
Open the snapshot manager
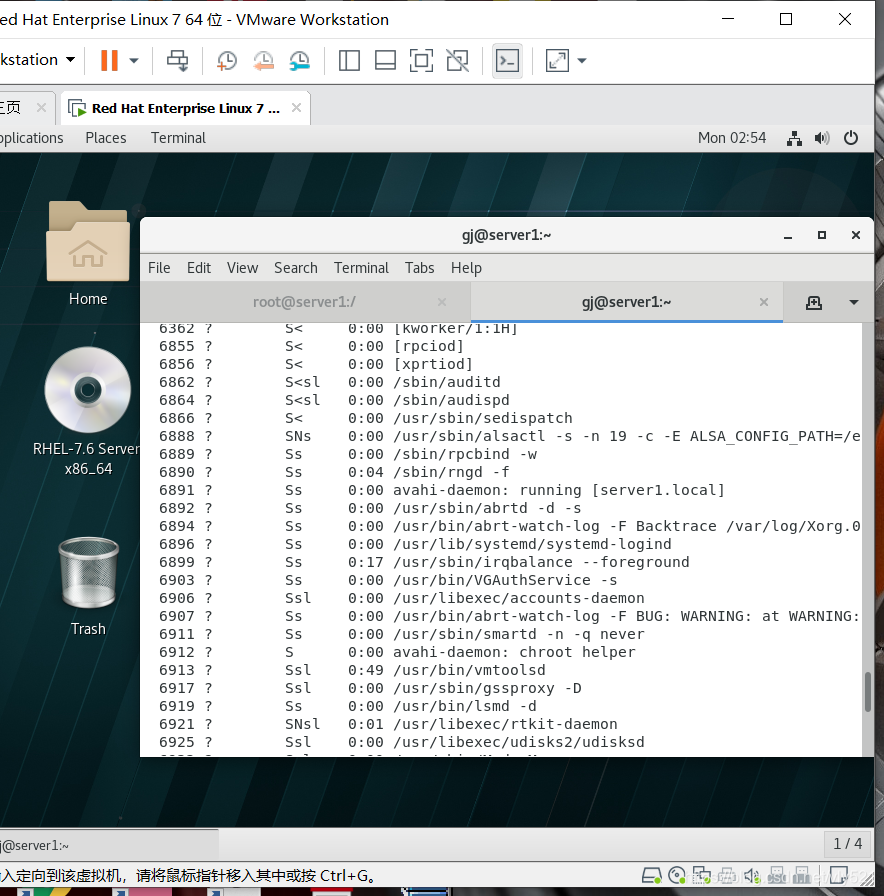(x=299, y=61)
